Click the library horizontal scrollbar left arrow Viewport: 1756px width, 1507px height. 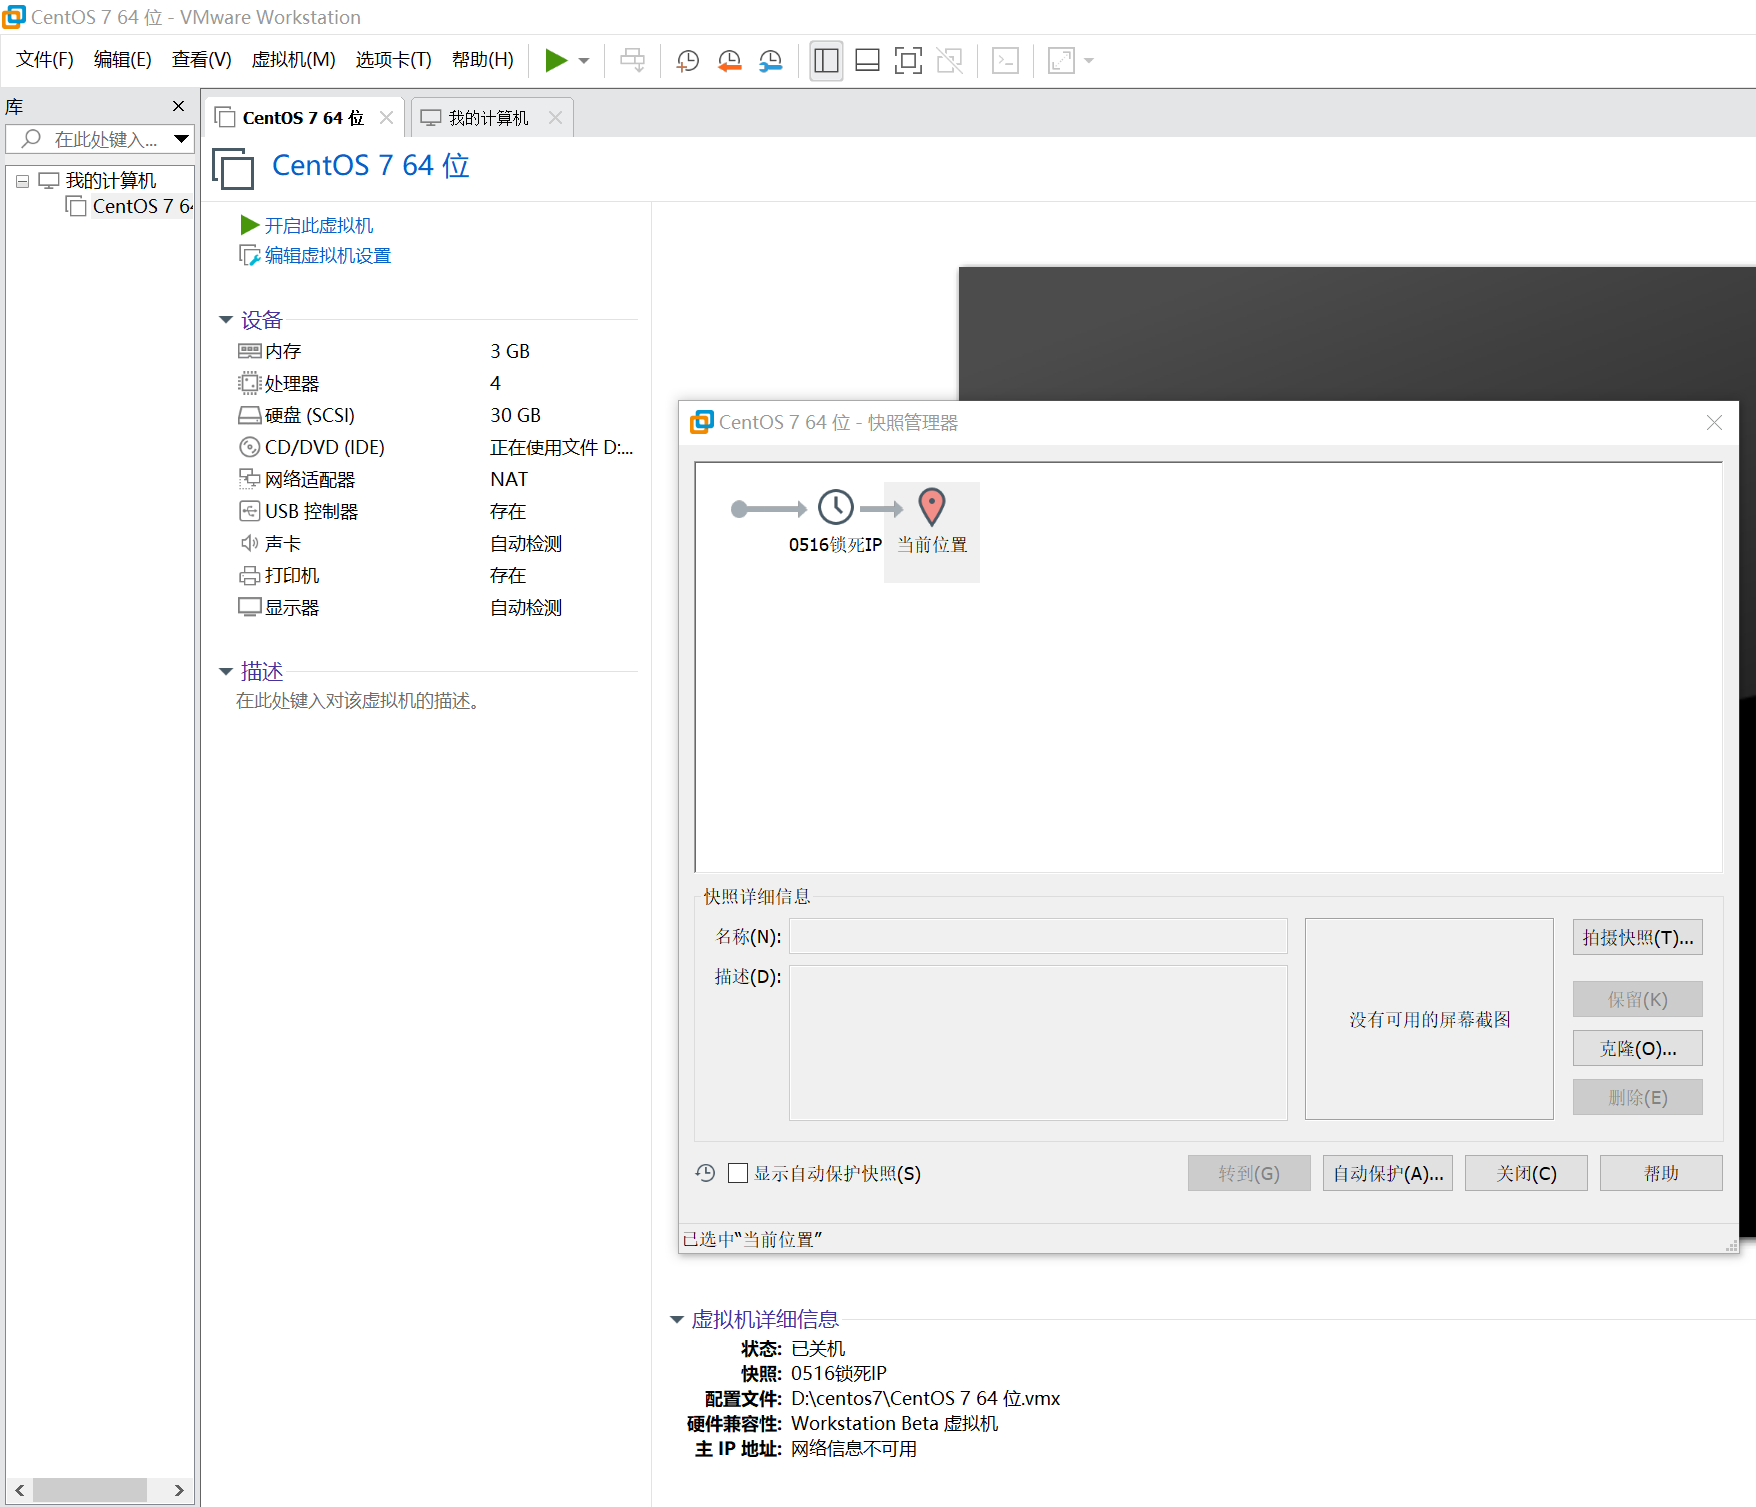(x=19, y=1490)
